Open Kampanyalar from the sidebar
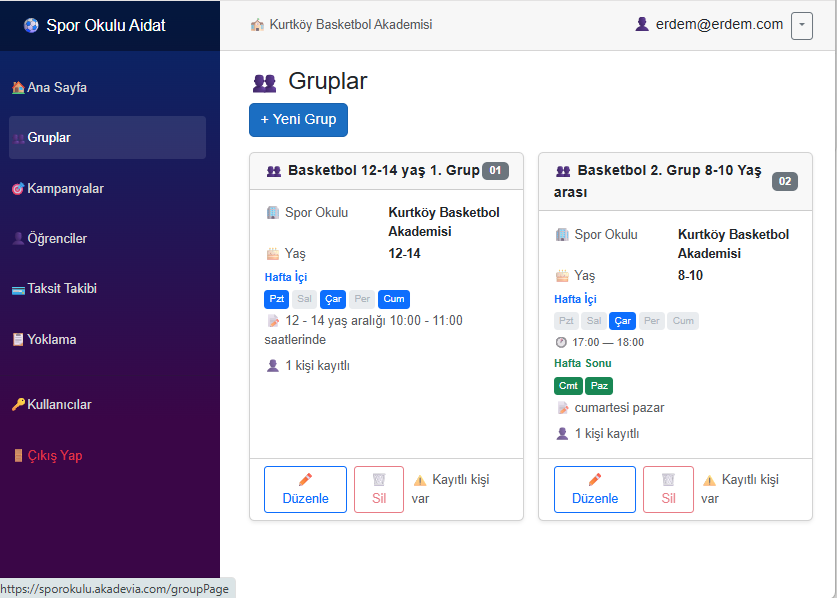 coord(107,188)
